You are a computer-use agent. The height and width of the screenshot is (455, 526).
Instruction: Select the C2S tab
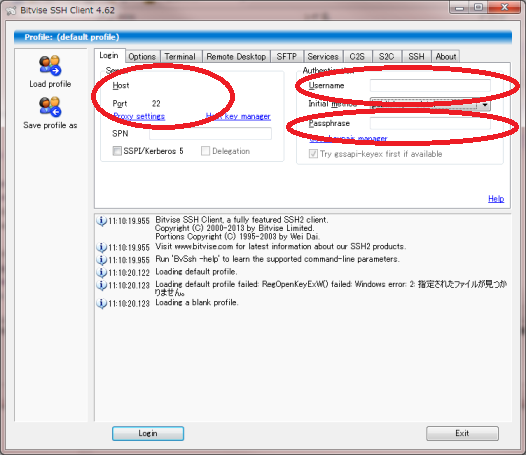[x=357, y=57]
